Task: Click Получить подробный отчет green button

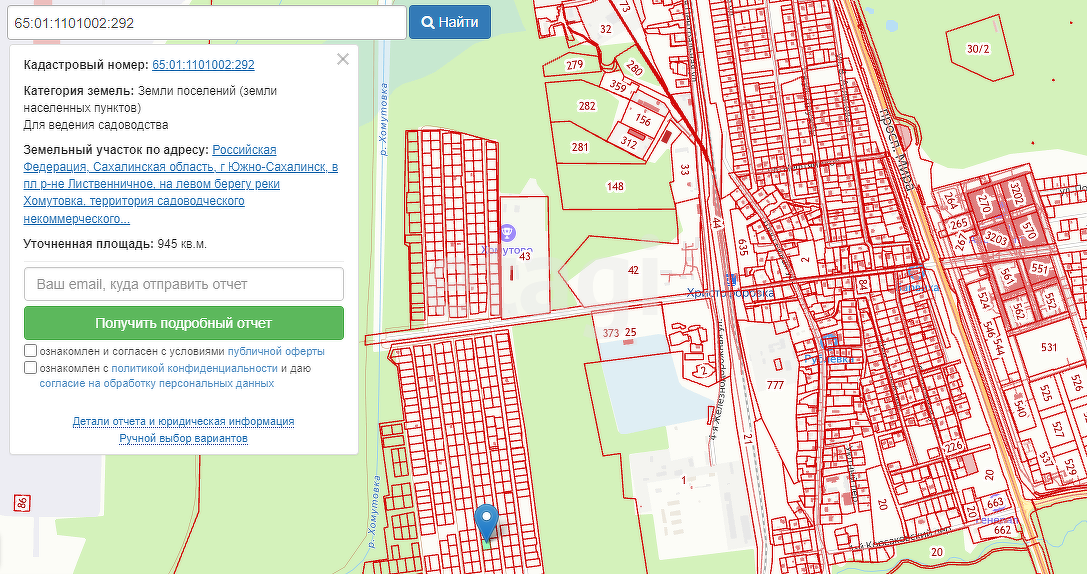Action: click(x=184, y=323)
